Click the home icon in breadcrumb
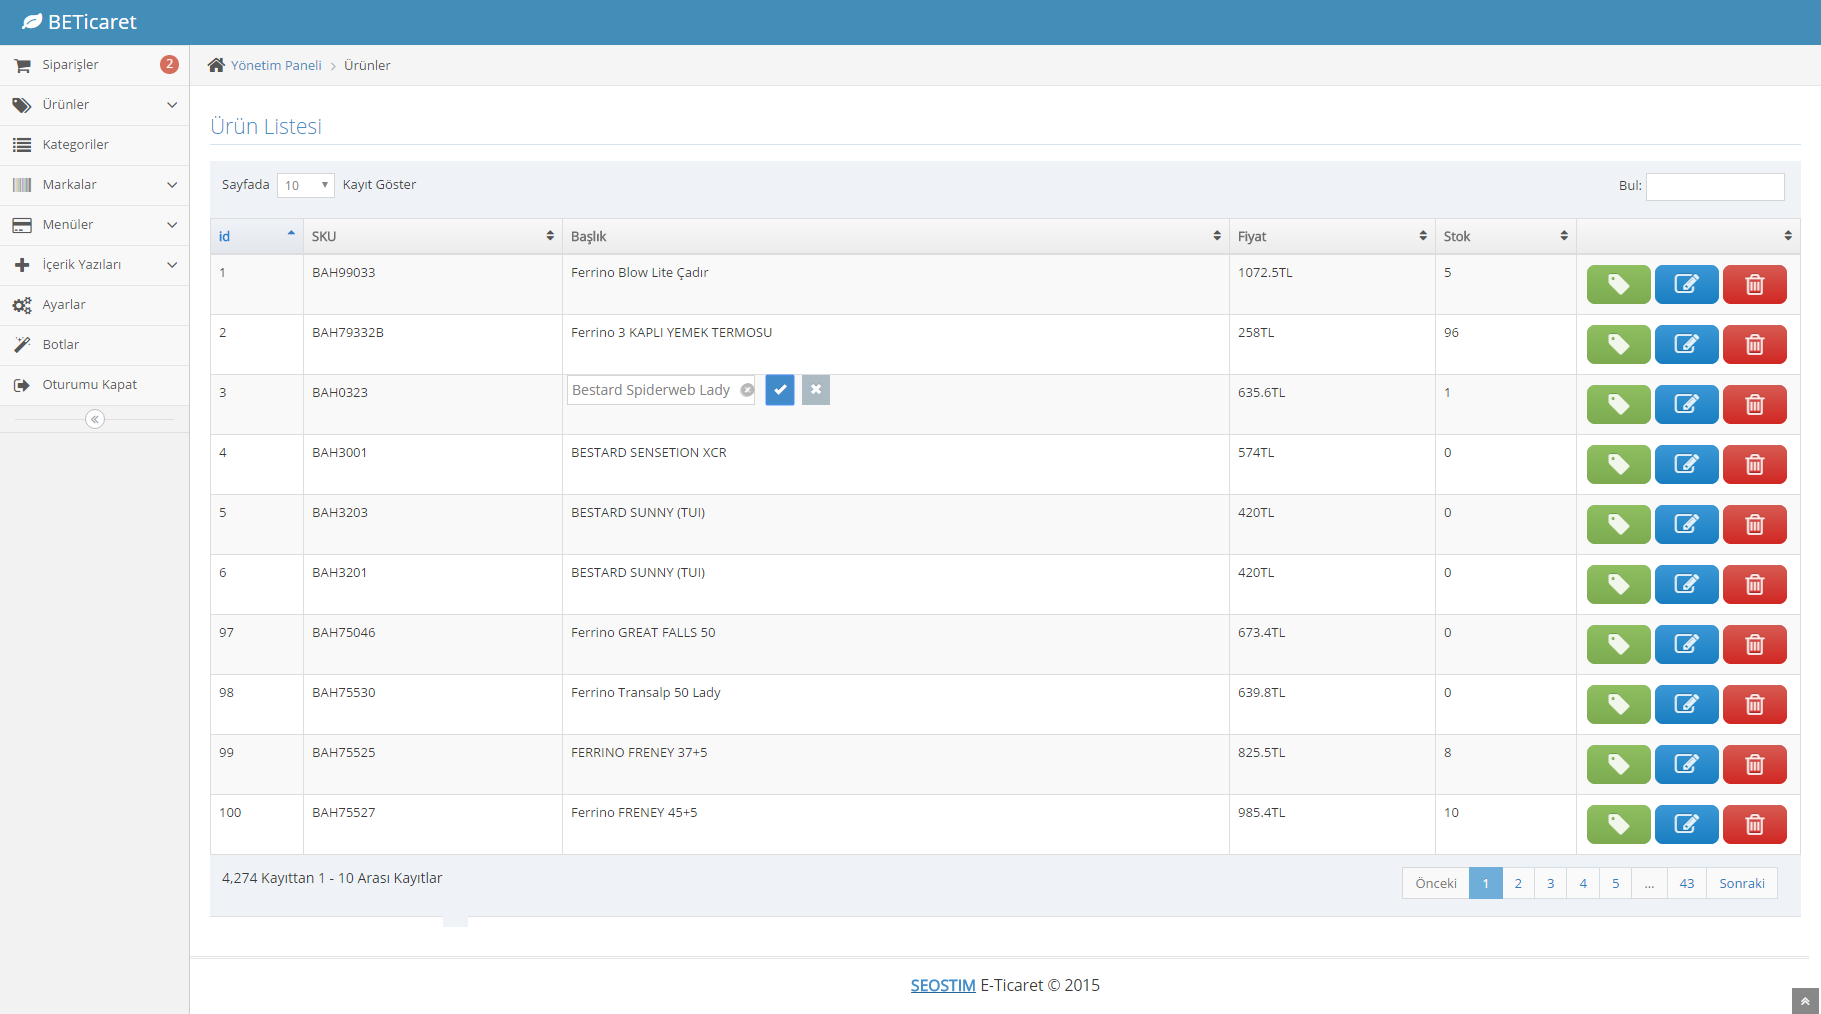 click(x=216, y=65)
